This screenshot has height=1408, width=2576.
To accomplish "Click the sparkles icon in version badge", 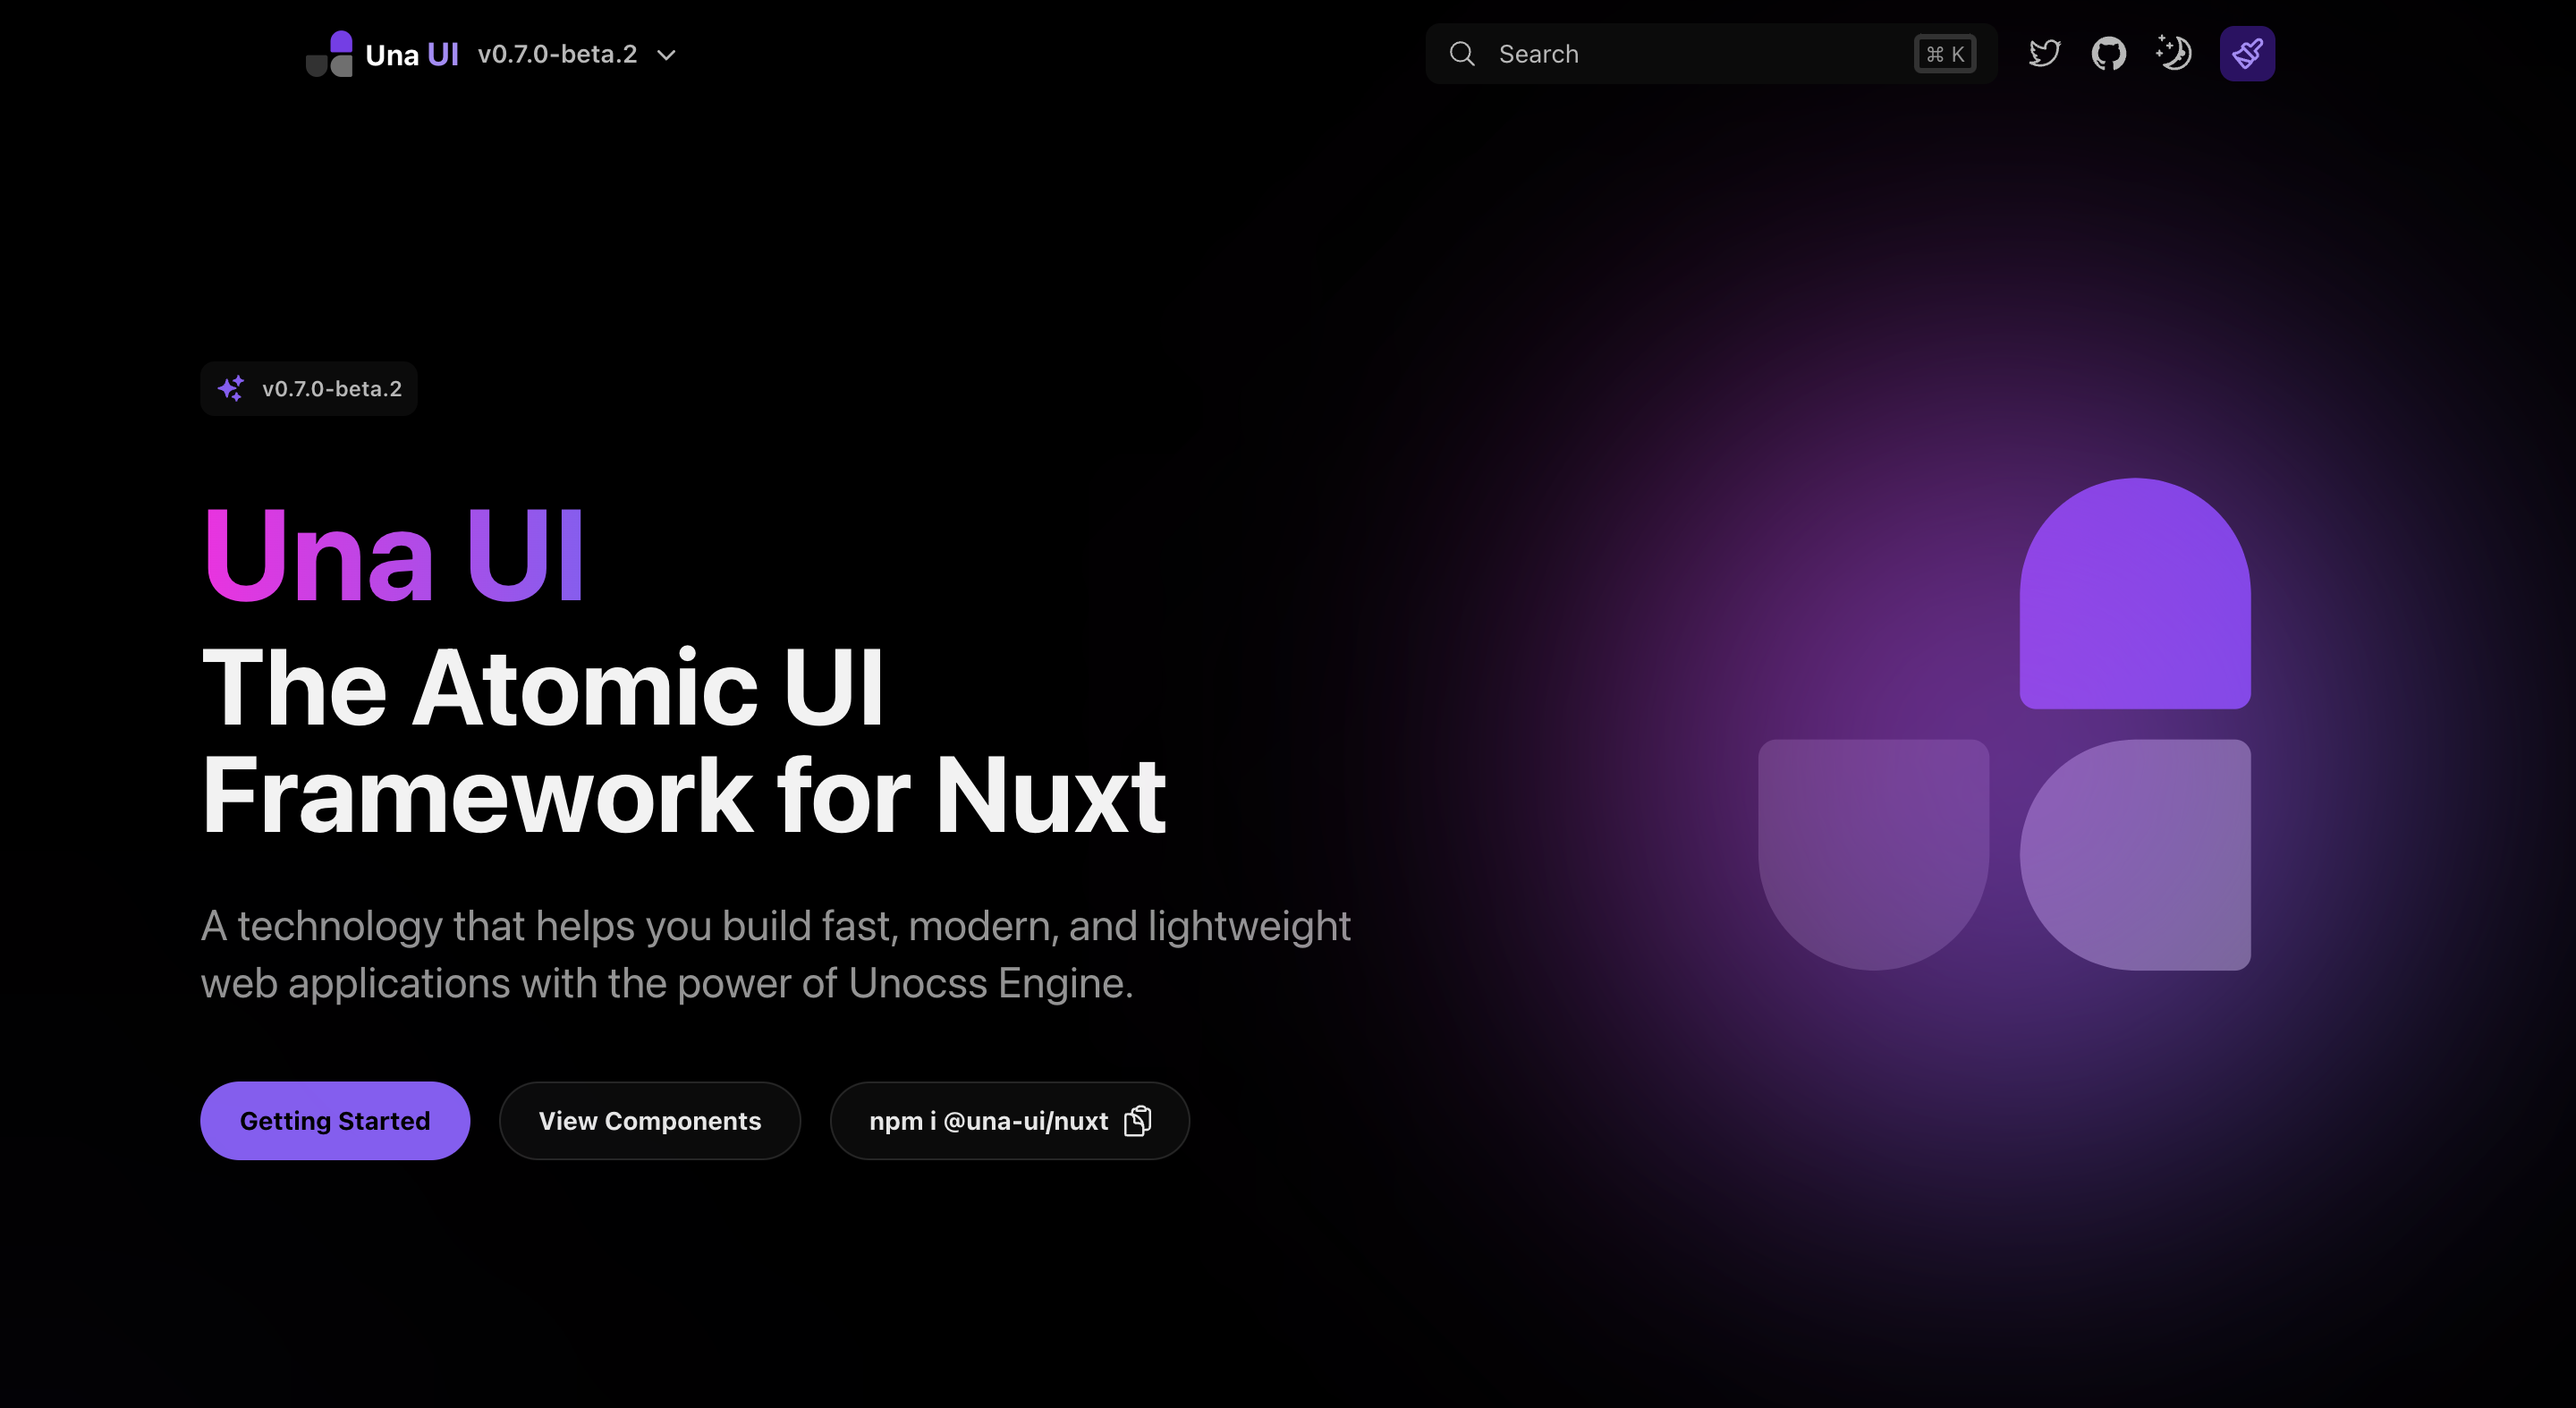I will coord(231,388).
